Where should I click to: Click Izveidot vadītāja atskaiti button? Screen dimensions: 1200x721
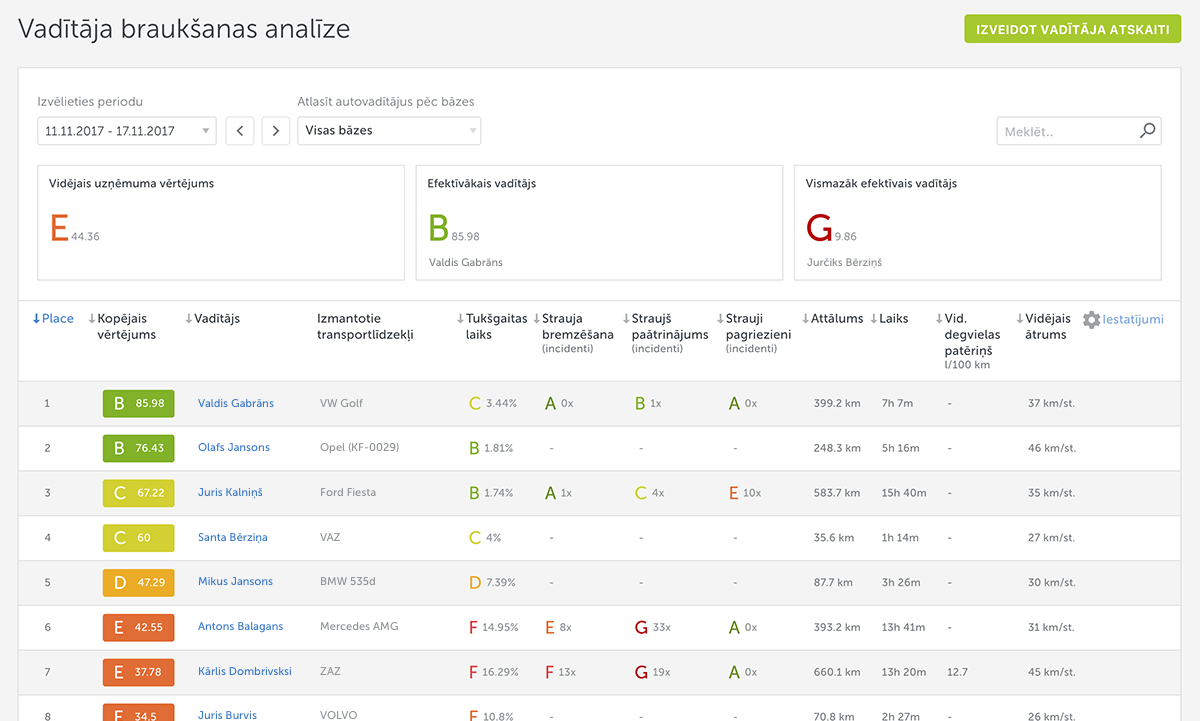[x=1072, y=29]
